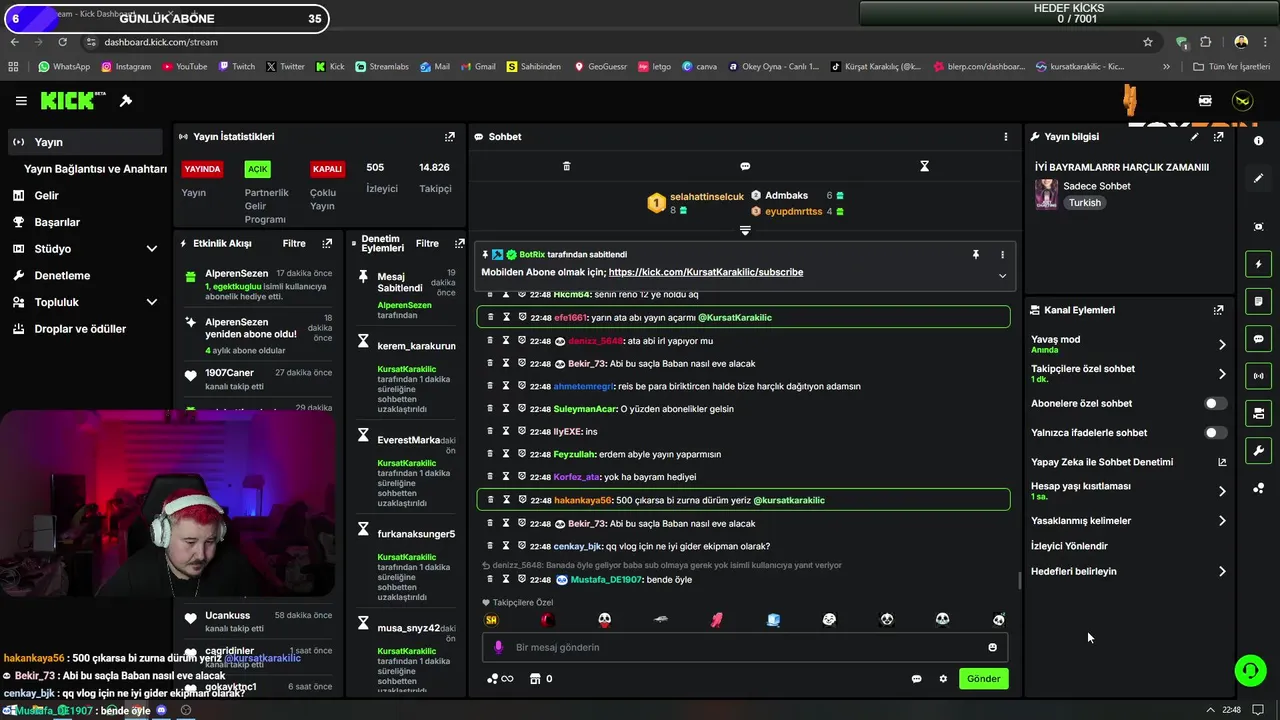Click the info icon in right sidebar
1280x720 pixels.
[x=1258, y=141]
